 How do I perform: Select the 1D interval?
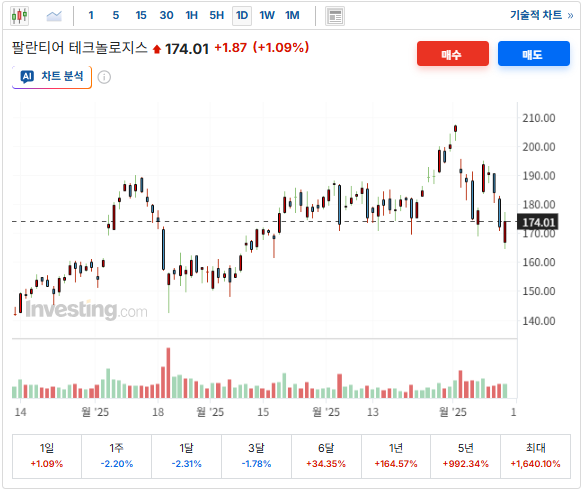(242, 16)
